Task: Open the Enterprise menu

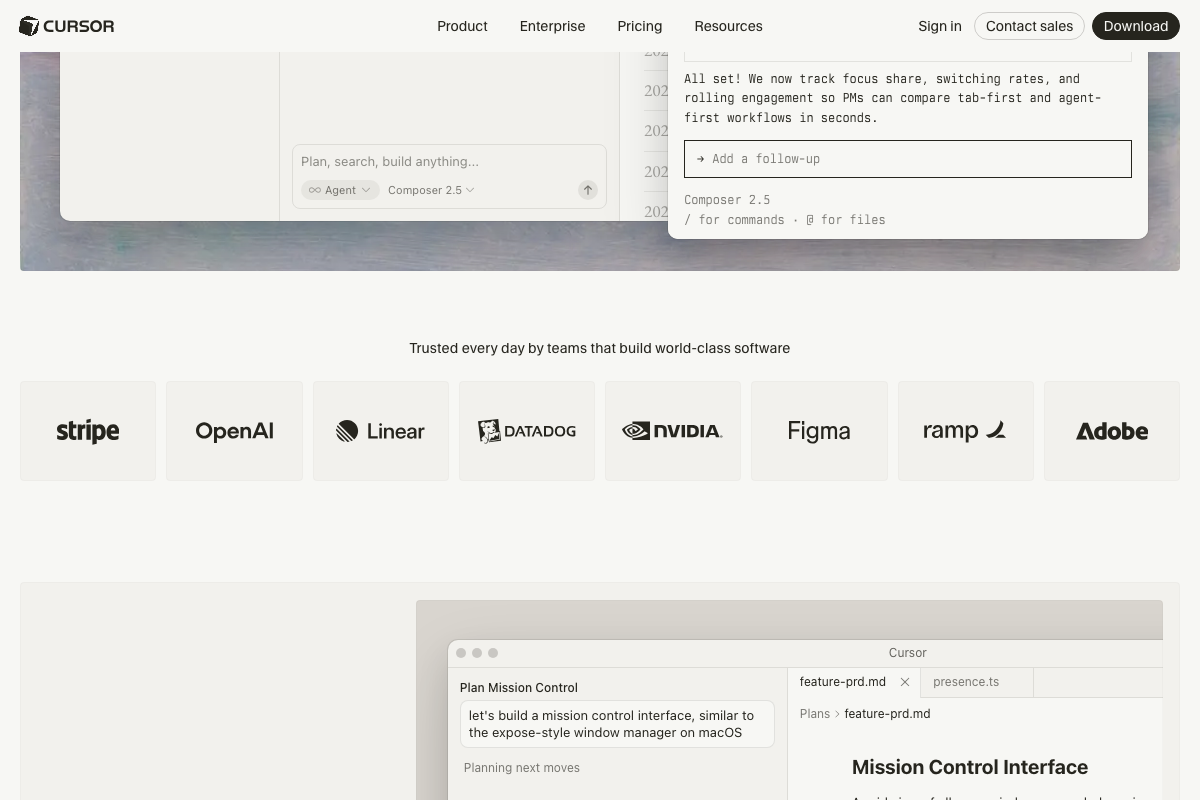Action: pos(552,26)
